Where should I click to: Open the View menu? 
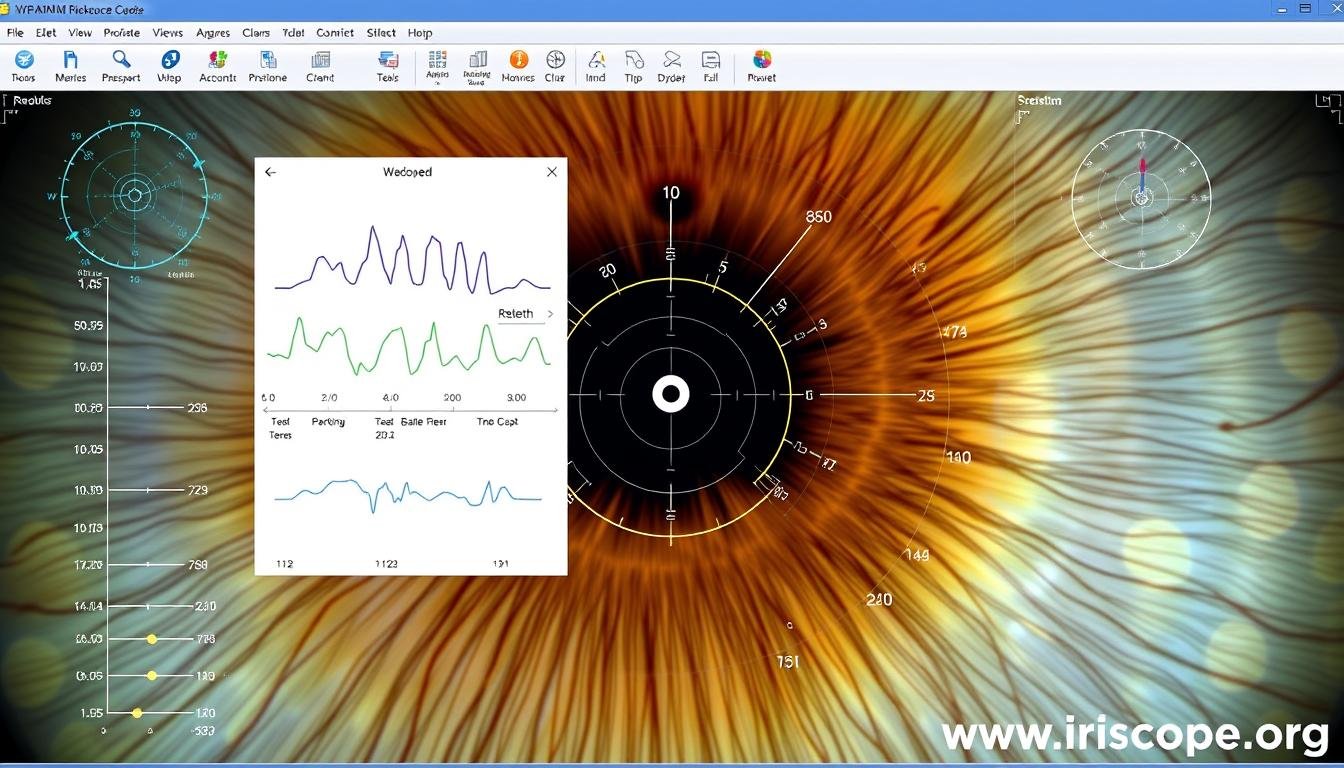(80, 33)
